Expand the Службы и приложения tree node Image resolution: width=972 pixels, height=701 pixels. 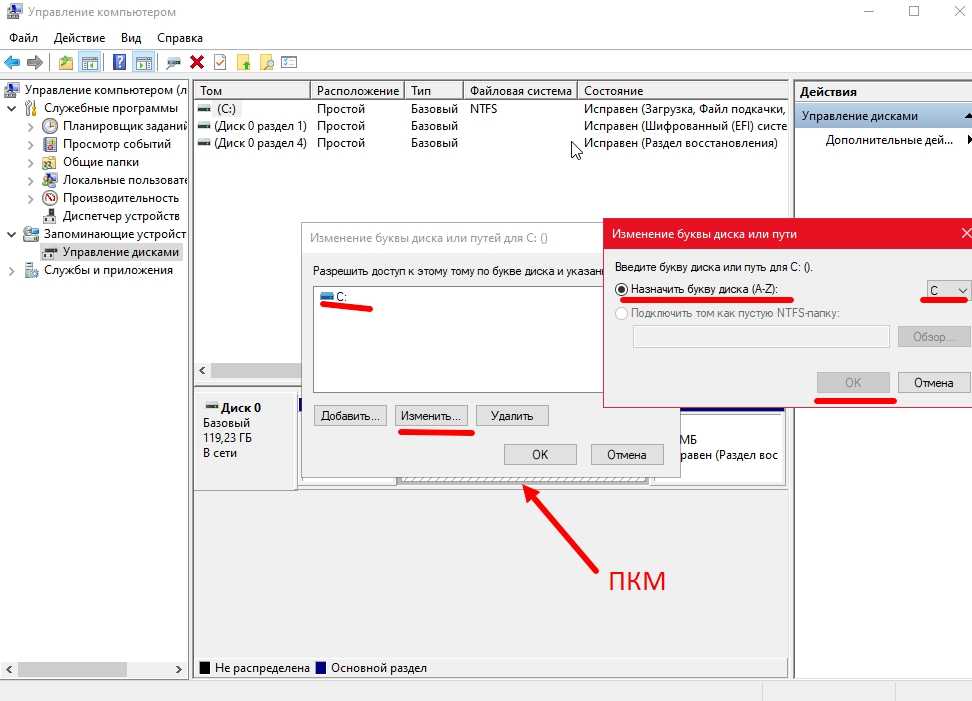pyautogui.click(x=12, y=270)
